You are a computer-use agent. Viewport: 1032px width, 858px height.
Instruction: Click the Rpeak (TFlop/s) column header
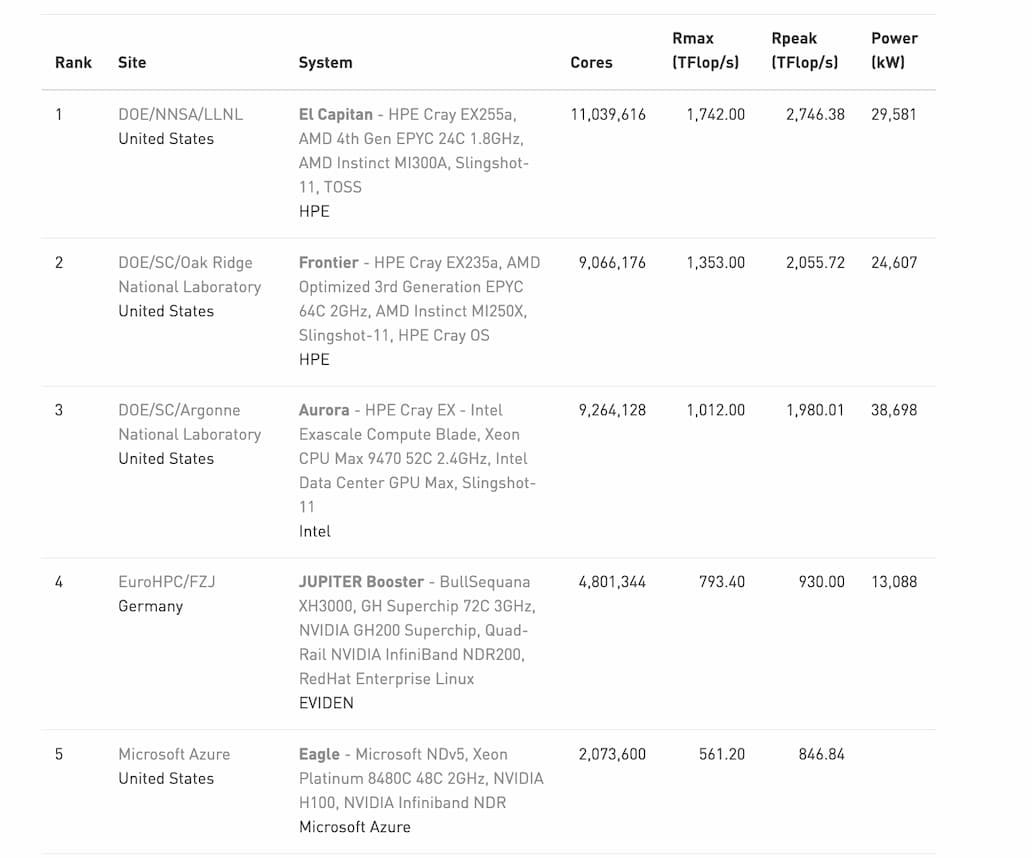(805, 50)
